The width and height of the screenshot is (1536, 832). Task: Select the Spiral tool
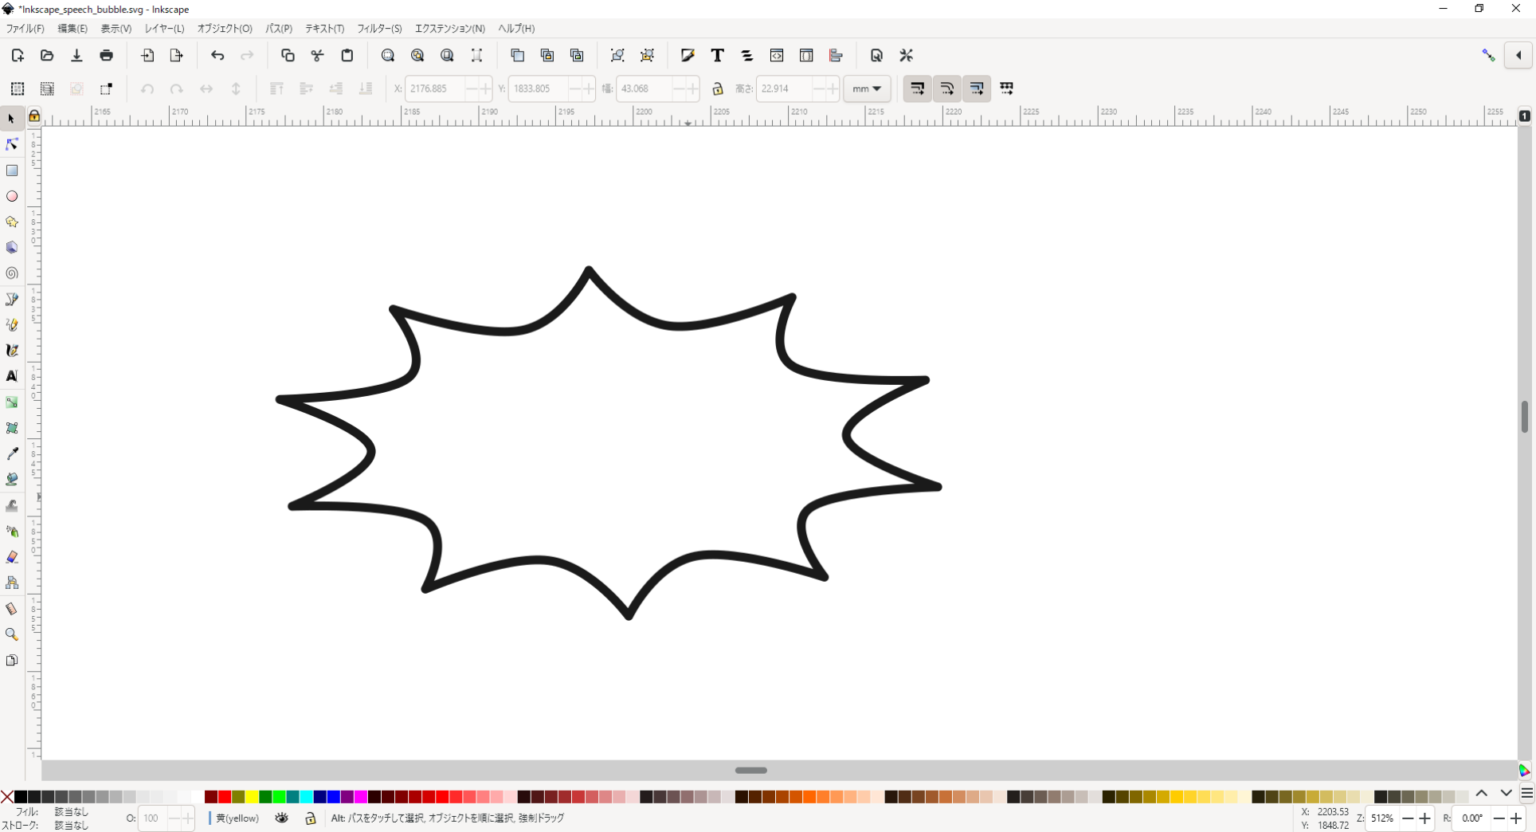pos(12,273)
